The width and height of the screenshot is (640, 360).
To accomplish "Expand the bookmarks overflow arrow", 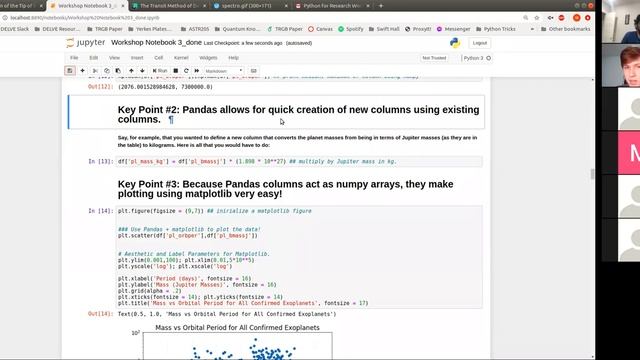I will [532, 29].
